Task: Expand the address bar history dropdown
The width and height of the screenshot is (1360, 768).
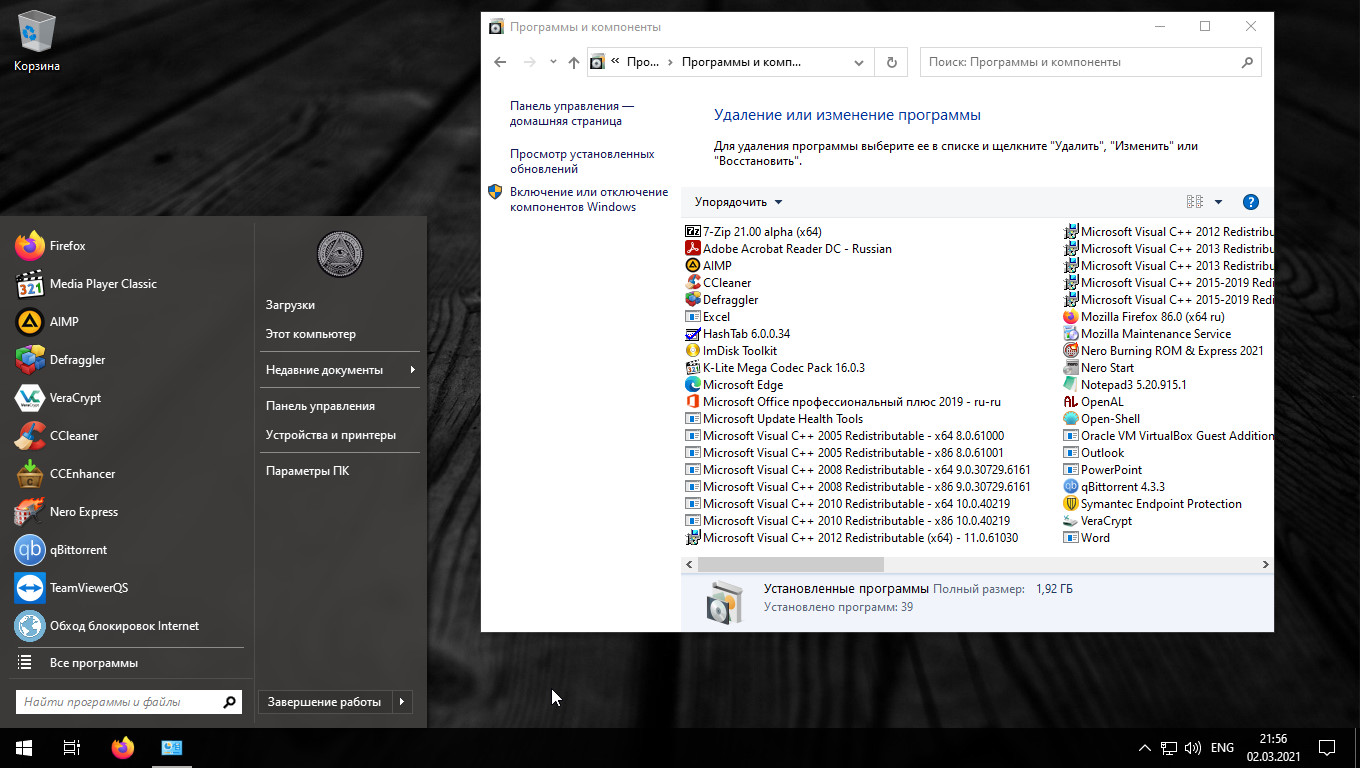Action: click(x=858, y=62)
